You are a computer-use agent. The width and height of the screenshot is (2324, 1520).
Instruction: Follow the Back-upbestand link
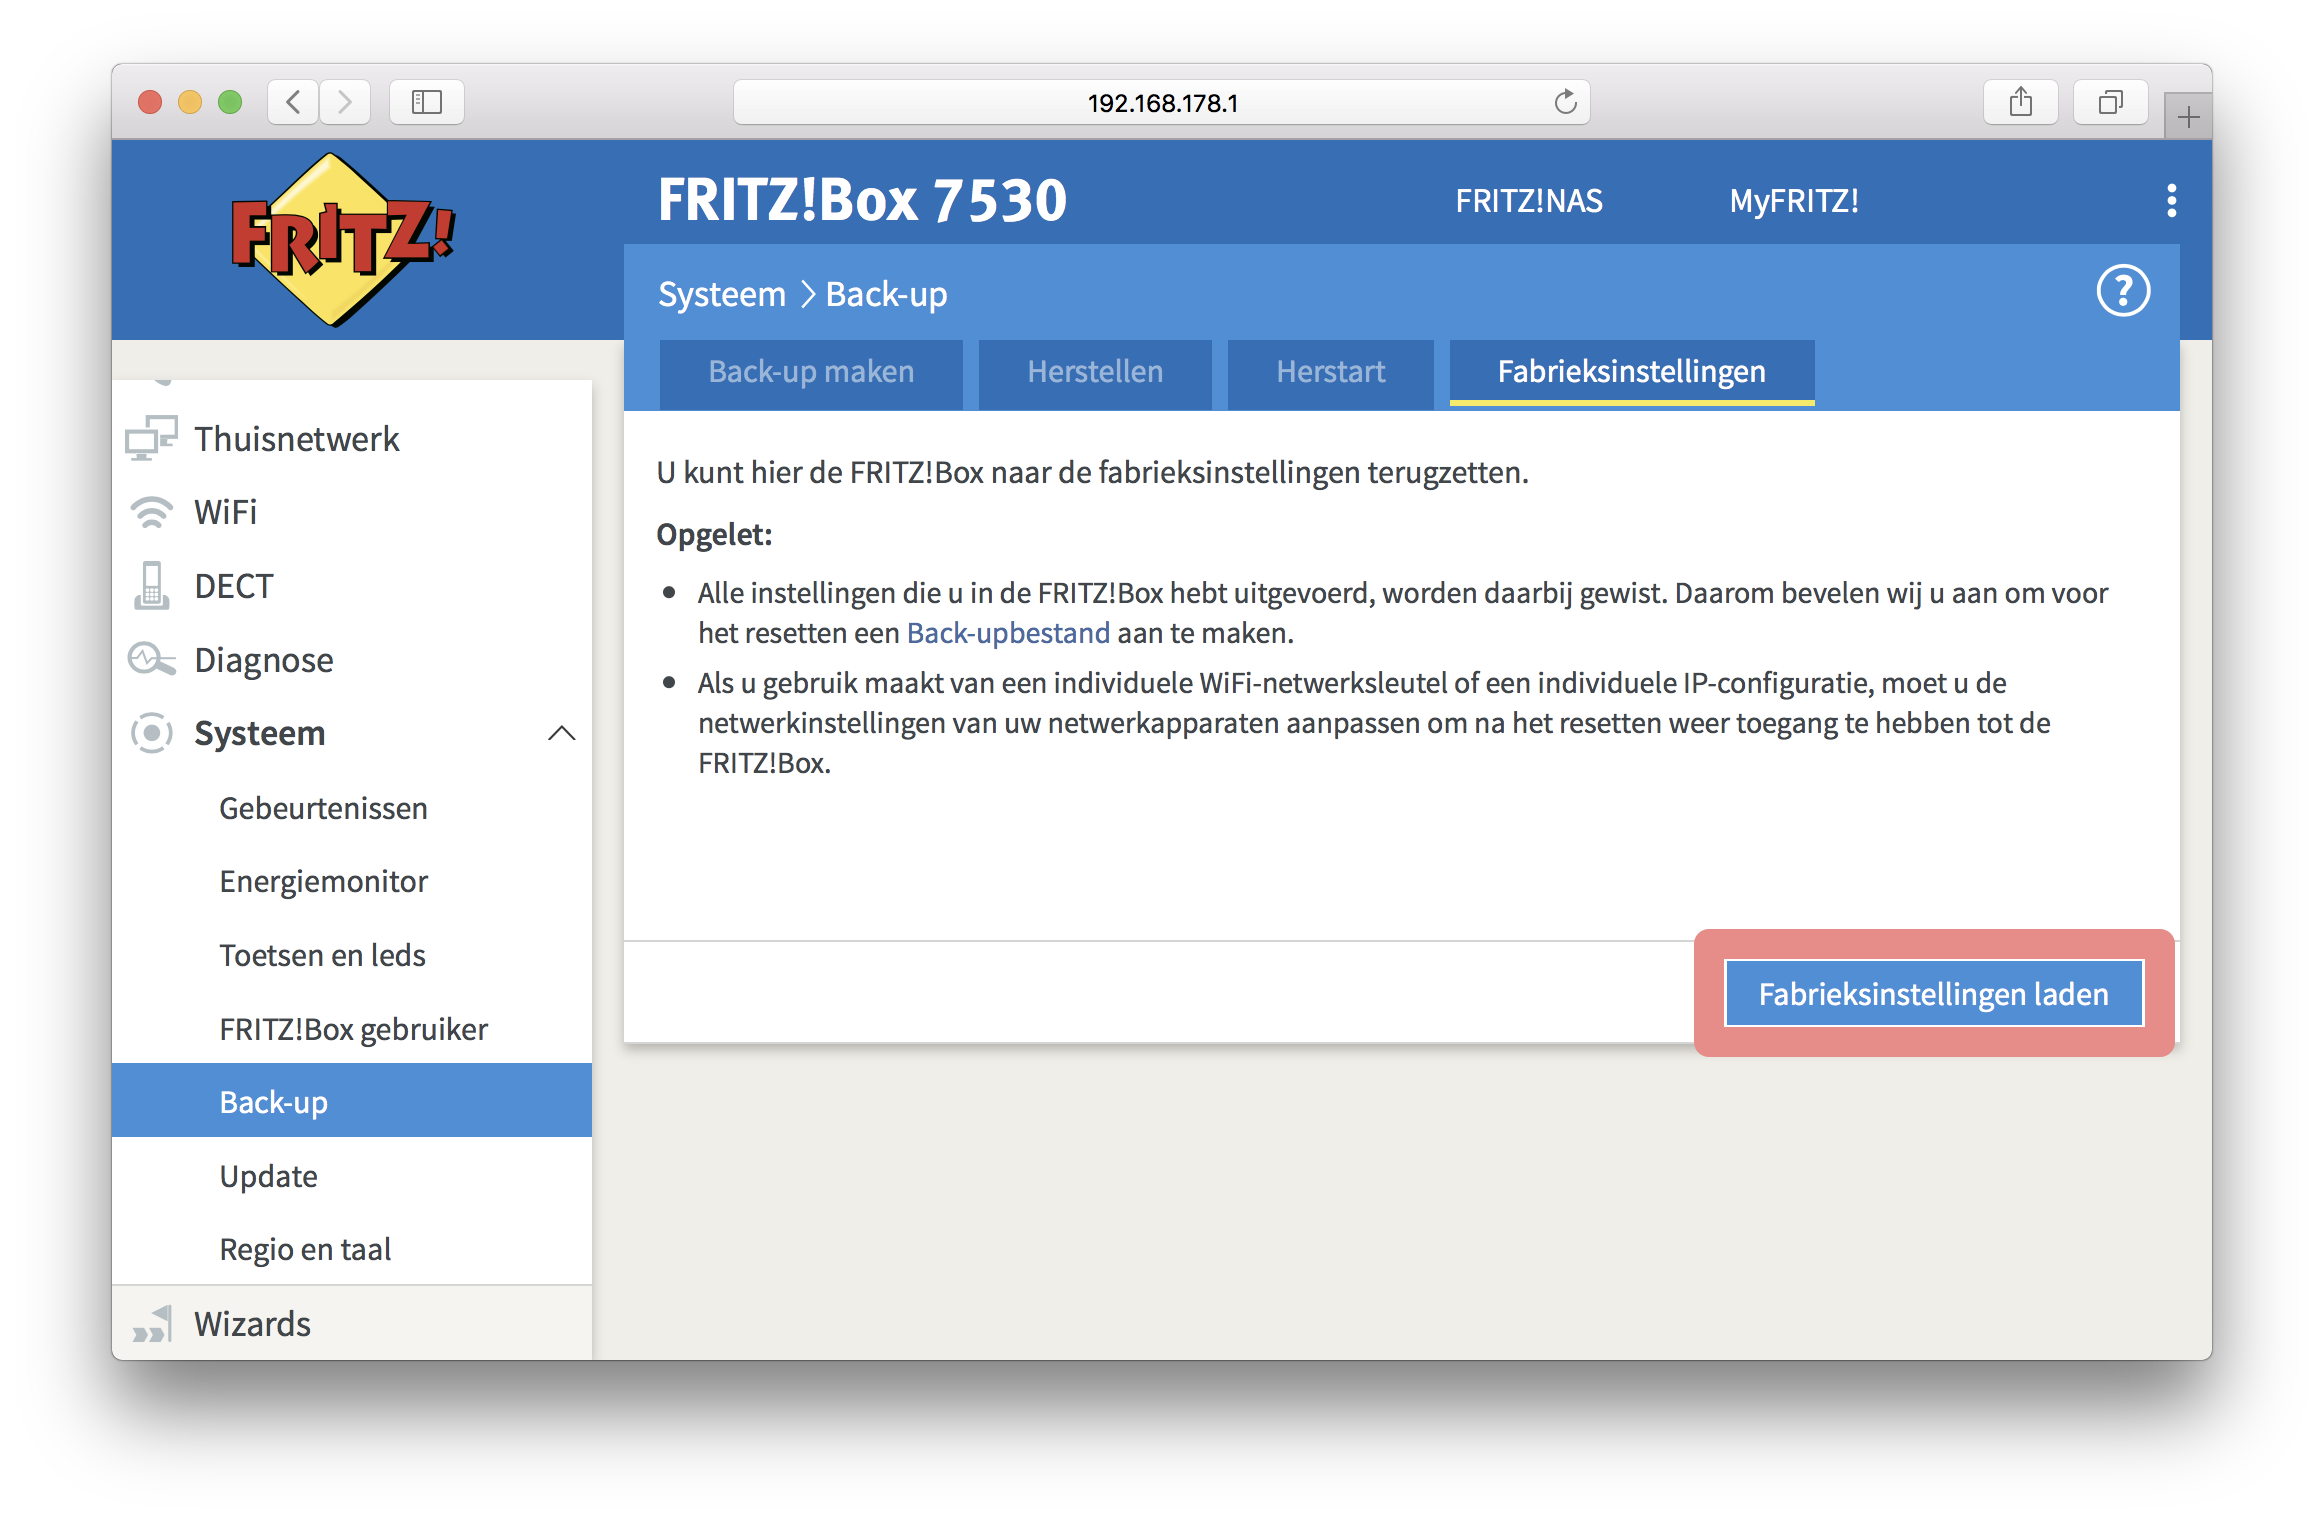tap(1007, 633)
